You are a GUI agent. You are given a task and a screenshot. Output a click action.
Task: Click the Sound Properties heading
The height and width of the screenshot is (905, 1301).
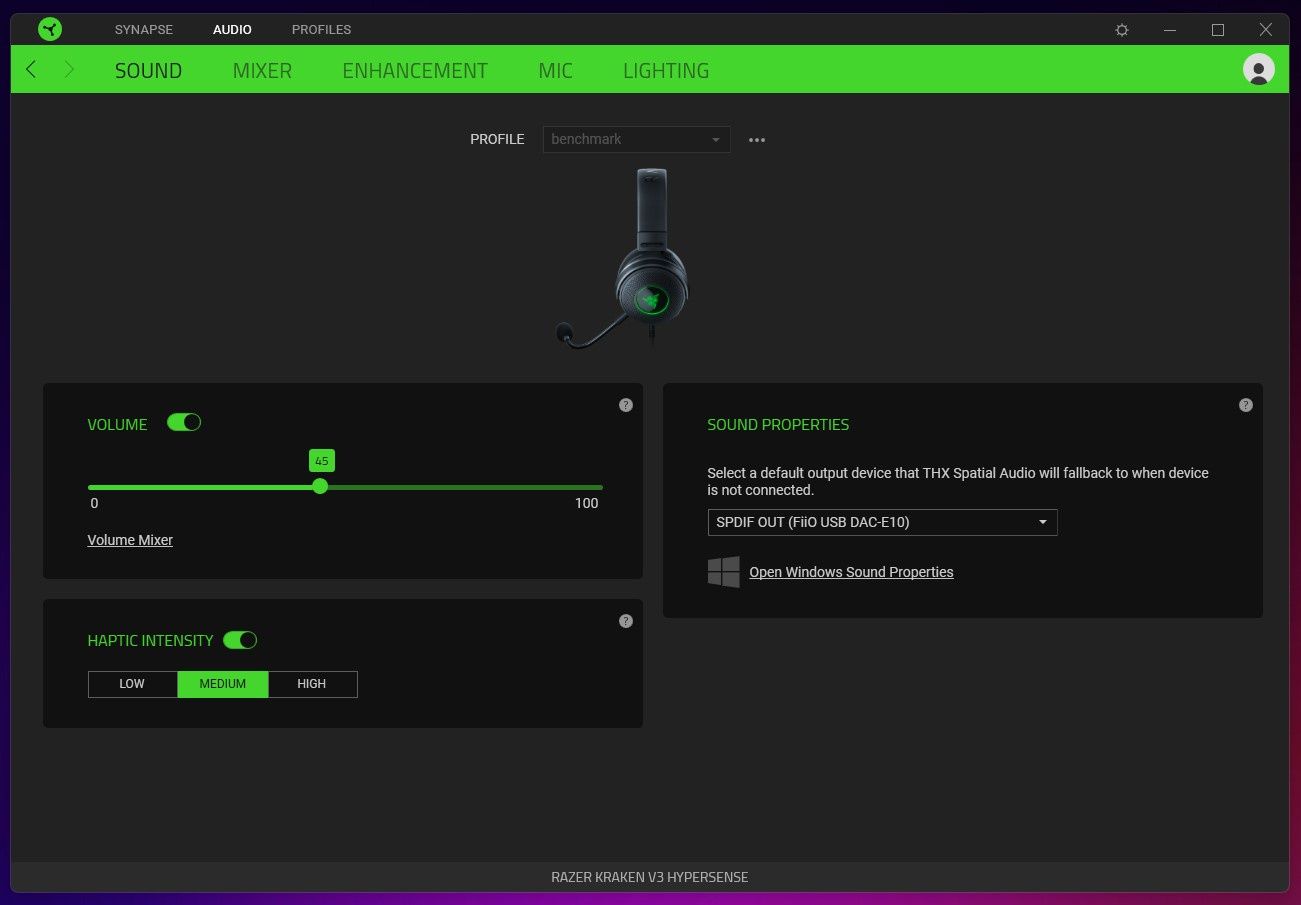[778, 425]
